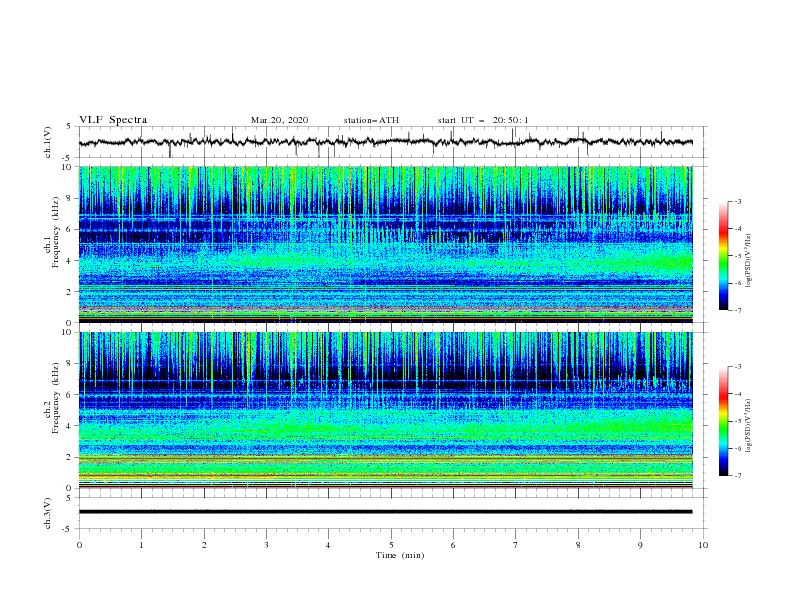This screenshot has height=612, width=792.
Task: Click the "5" tick on the time axis
Action: pyautogui.click(x=391, y=545)
